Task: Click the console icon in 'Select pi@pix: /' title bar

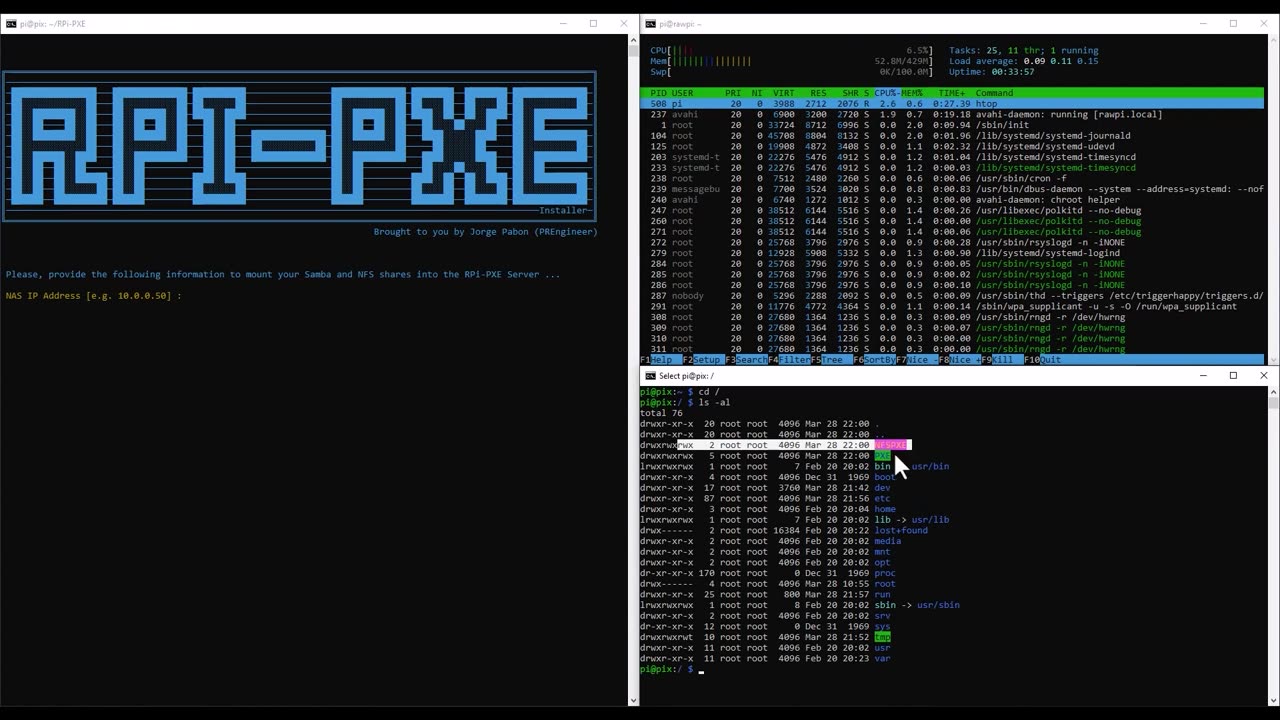Action: (650, 376)
